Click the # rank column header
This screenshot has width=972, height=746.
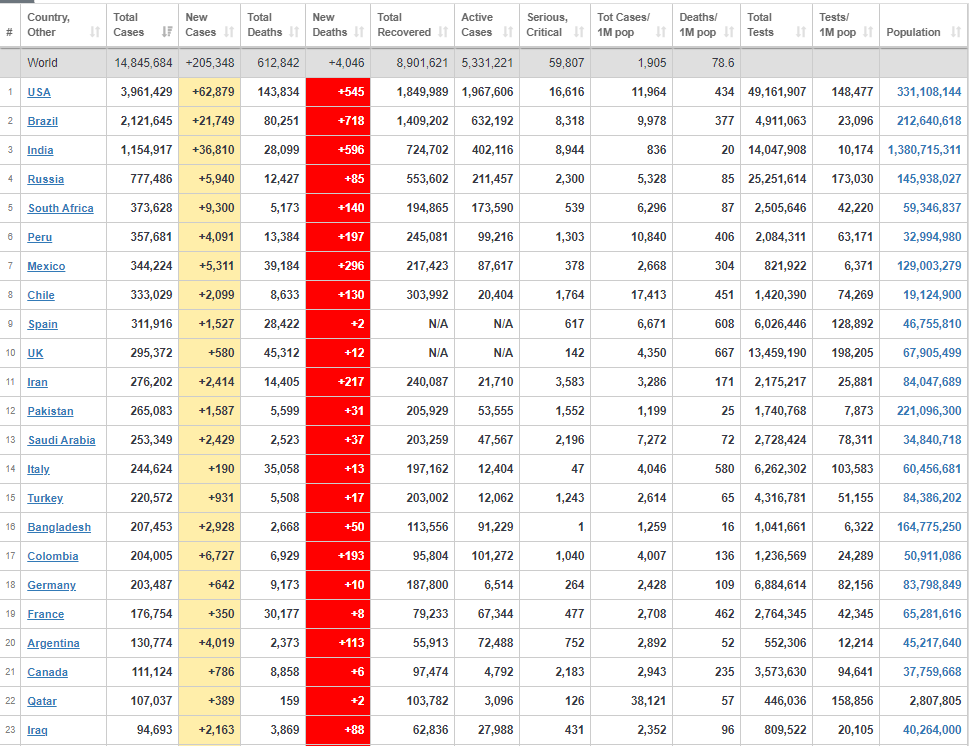10,32
